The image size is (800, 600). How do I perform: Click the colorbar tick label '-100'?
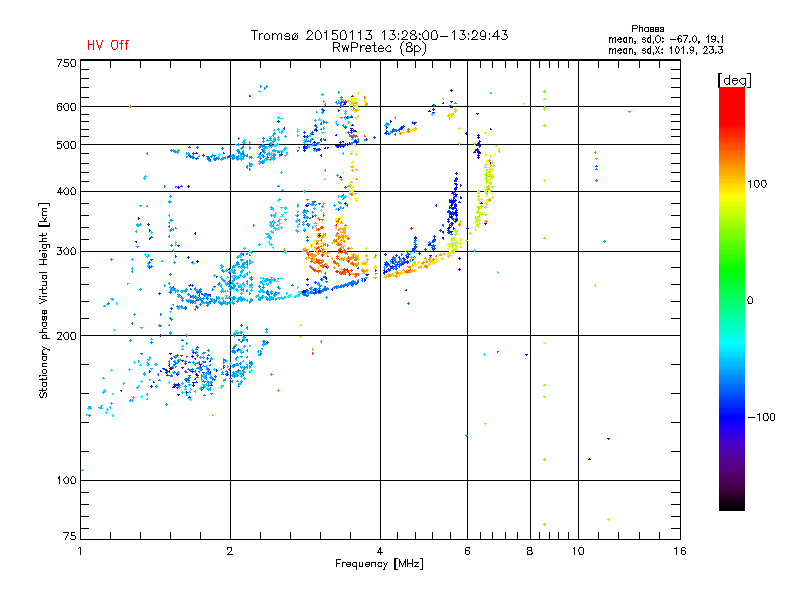tap(761, 417)
